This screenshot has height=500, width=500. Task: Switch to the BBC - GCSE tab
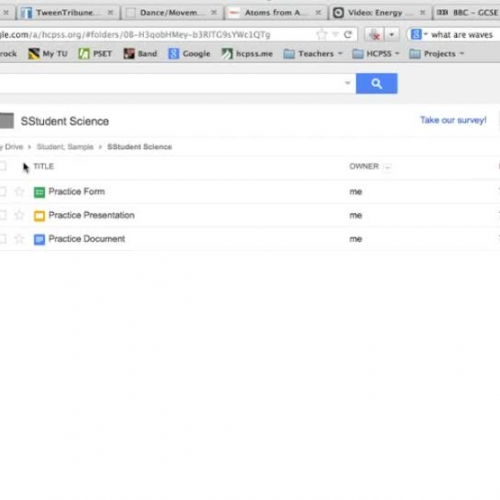coord(467,13)
